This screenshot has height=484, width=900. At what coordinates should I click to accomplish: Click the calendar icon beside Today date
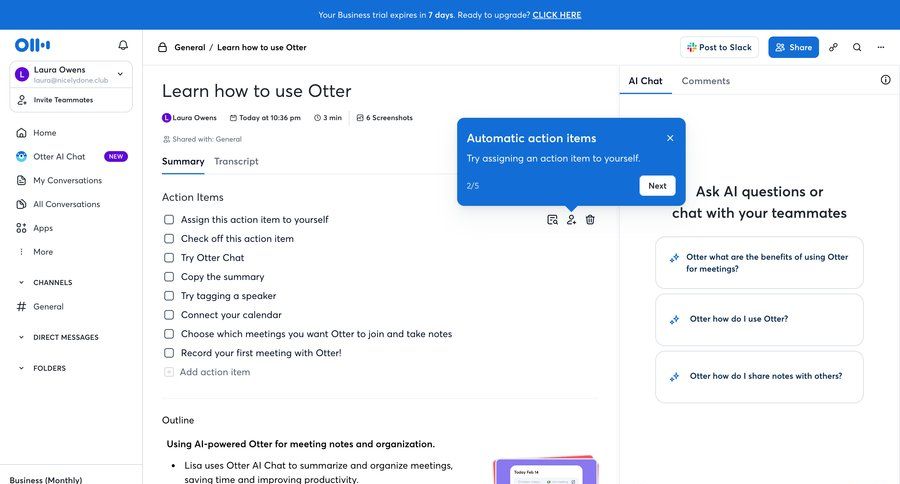tap(233, 118)
